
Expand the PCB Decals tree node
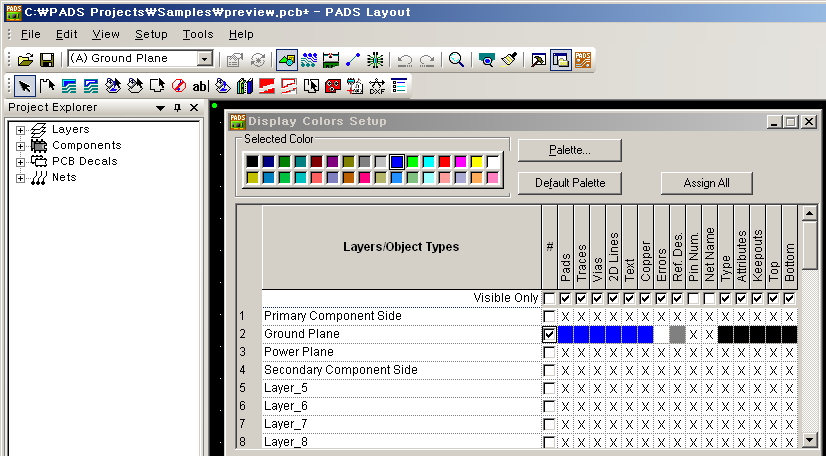(x=20, y=162)
